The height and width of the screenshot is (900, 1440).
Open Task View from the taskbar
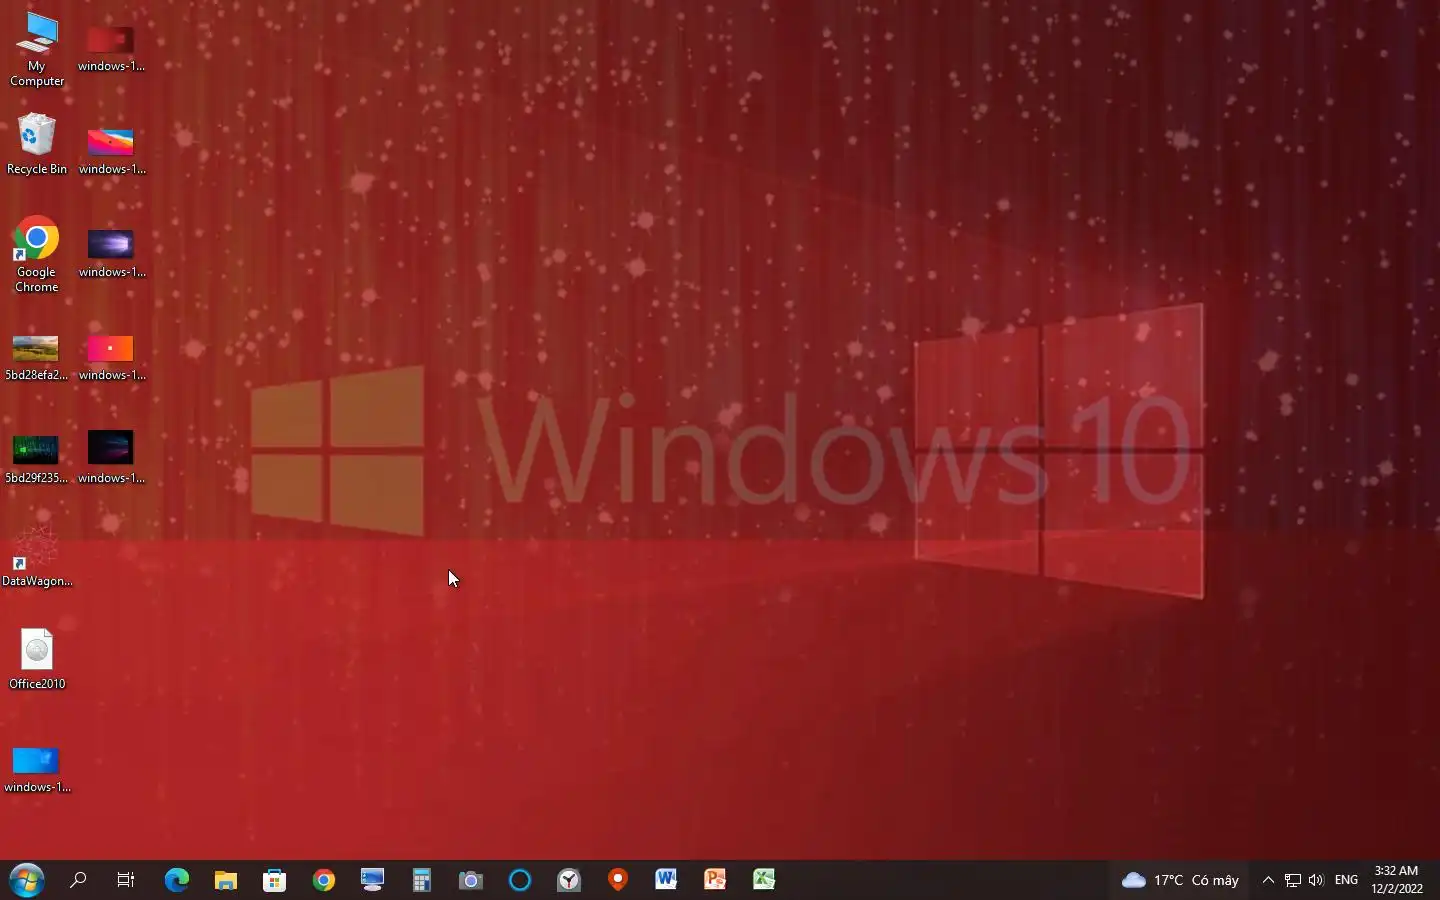pyautogui.click(x=126, y=880)
